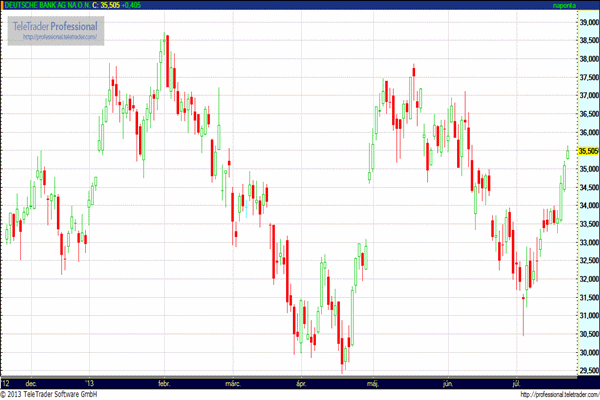Click the 39,000 level on price axis
The image size is (600, 400).
click(x=586, y=22)
